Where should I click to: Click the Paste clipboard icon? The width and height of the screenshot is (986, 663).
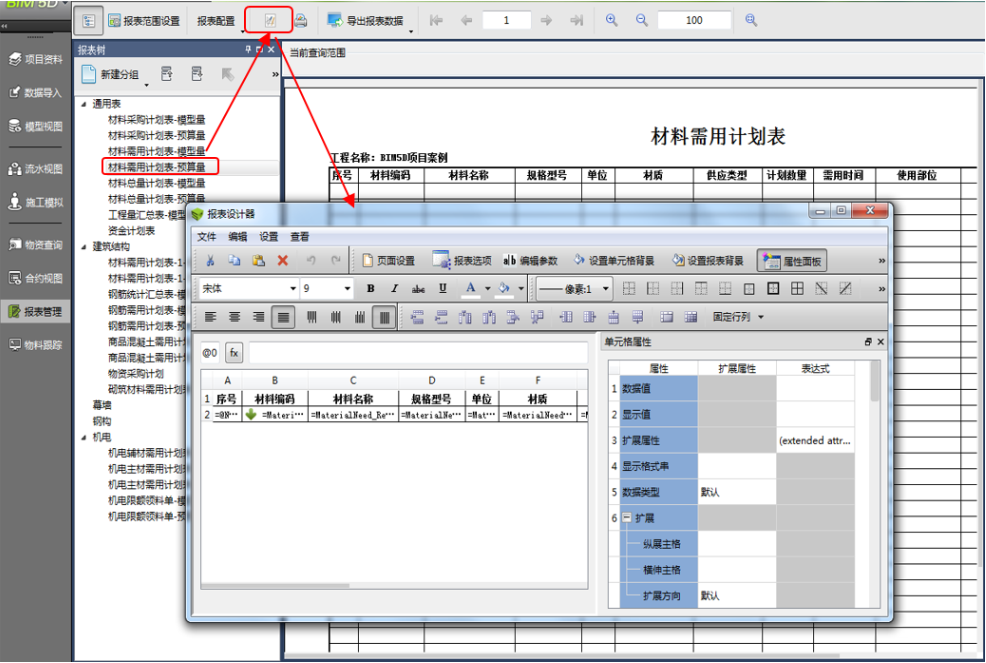(x=258, y=260)
